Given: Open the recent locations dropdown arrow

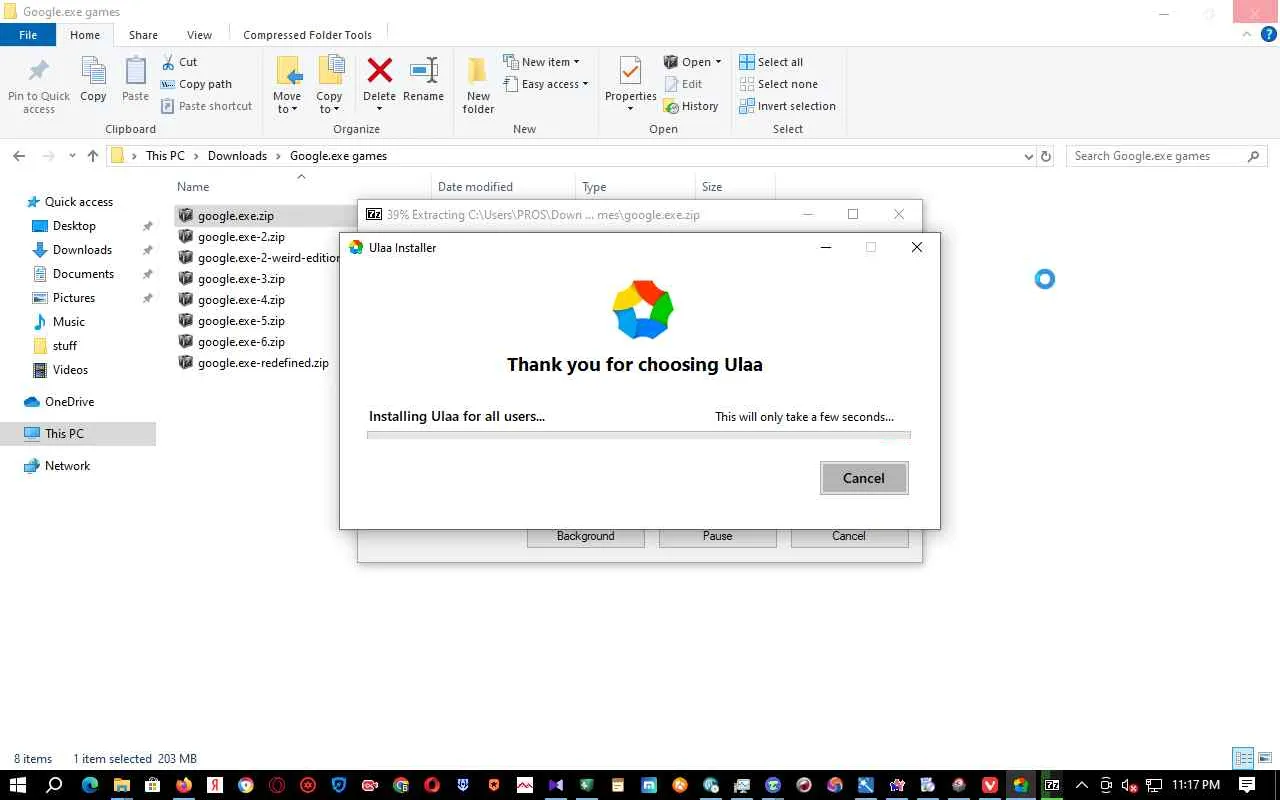Looking at the screenshot, I should [x=72, y=156].
